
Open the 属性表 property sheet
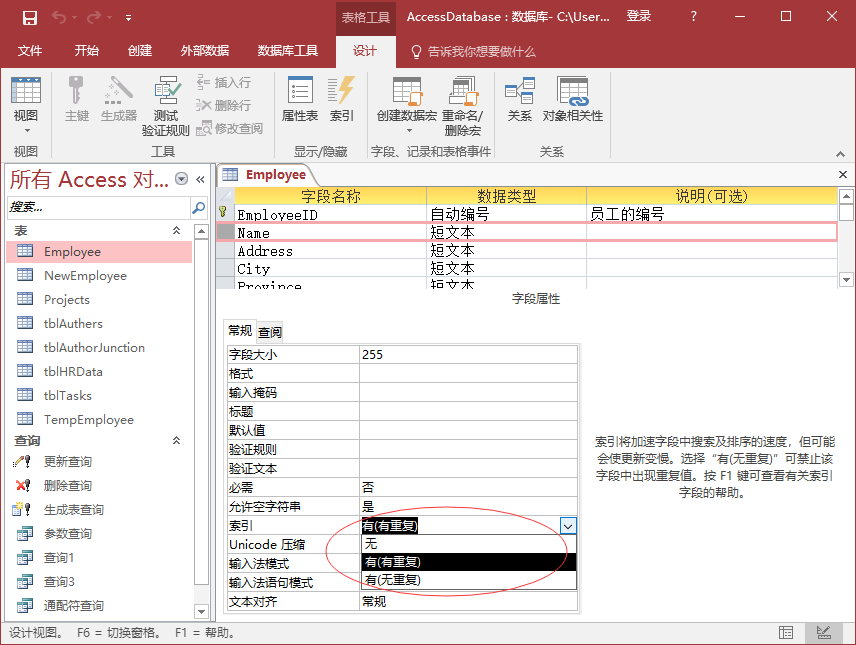point(299,100)
